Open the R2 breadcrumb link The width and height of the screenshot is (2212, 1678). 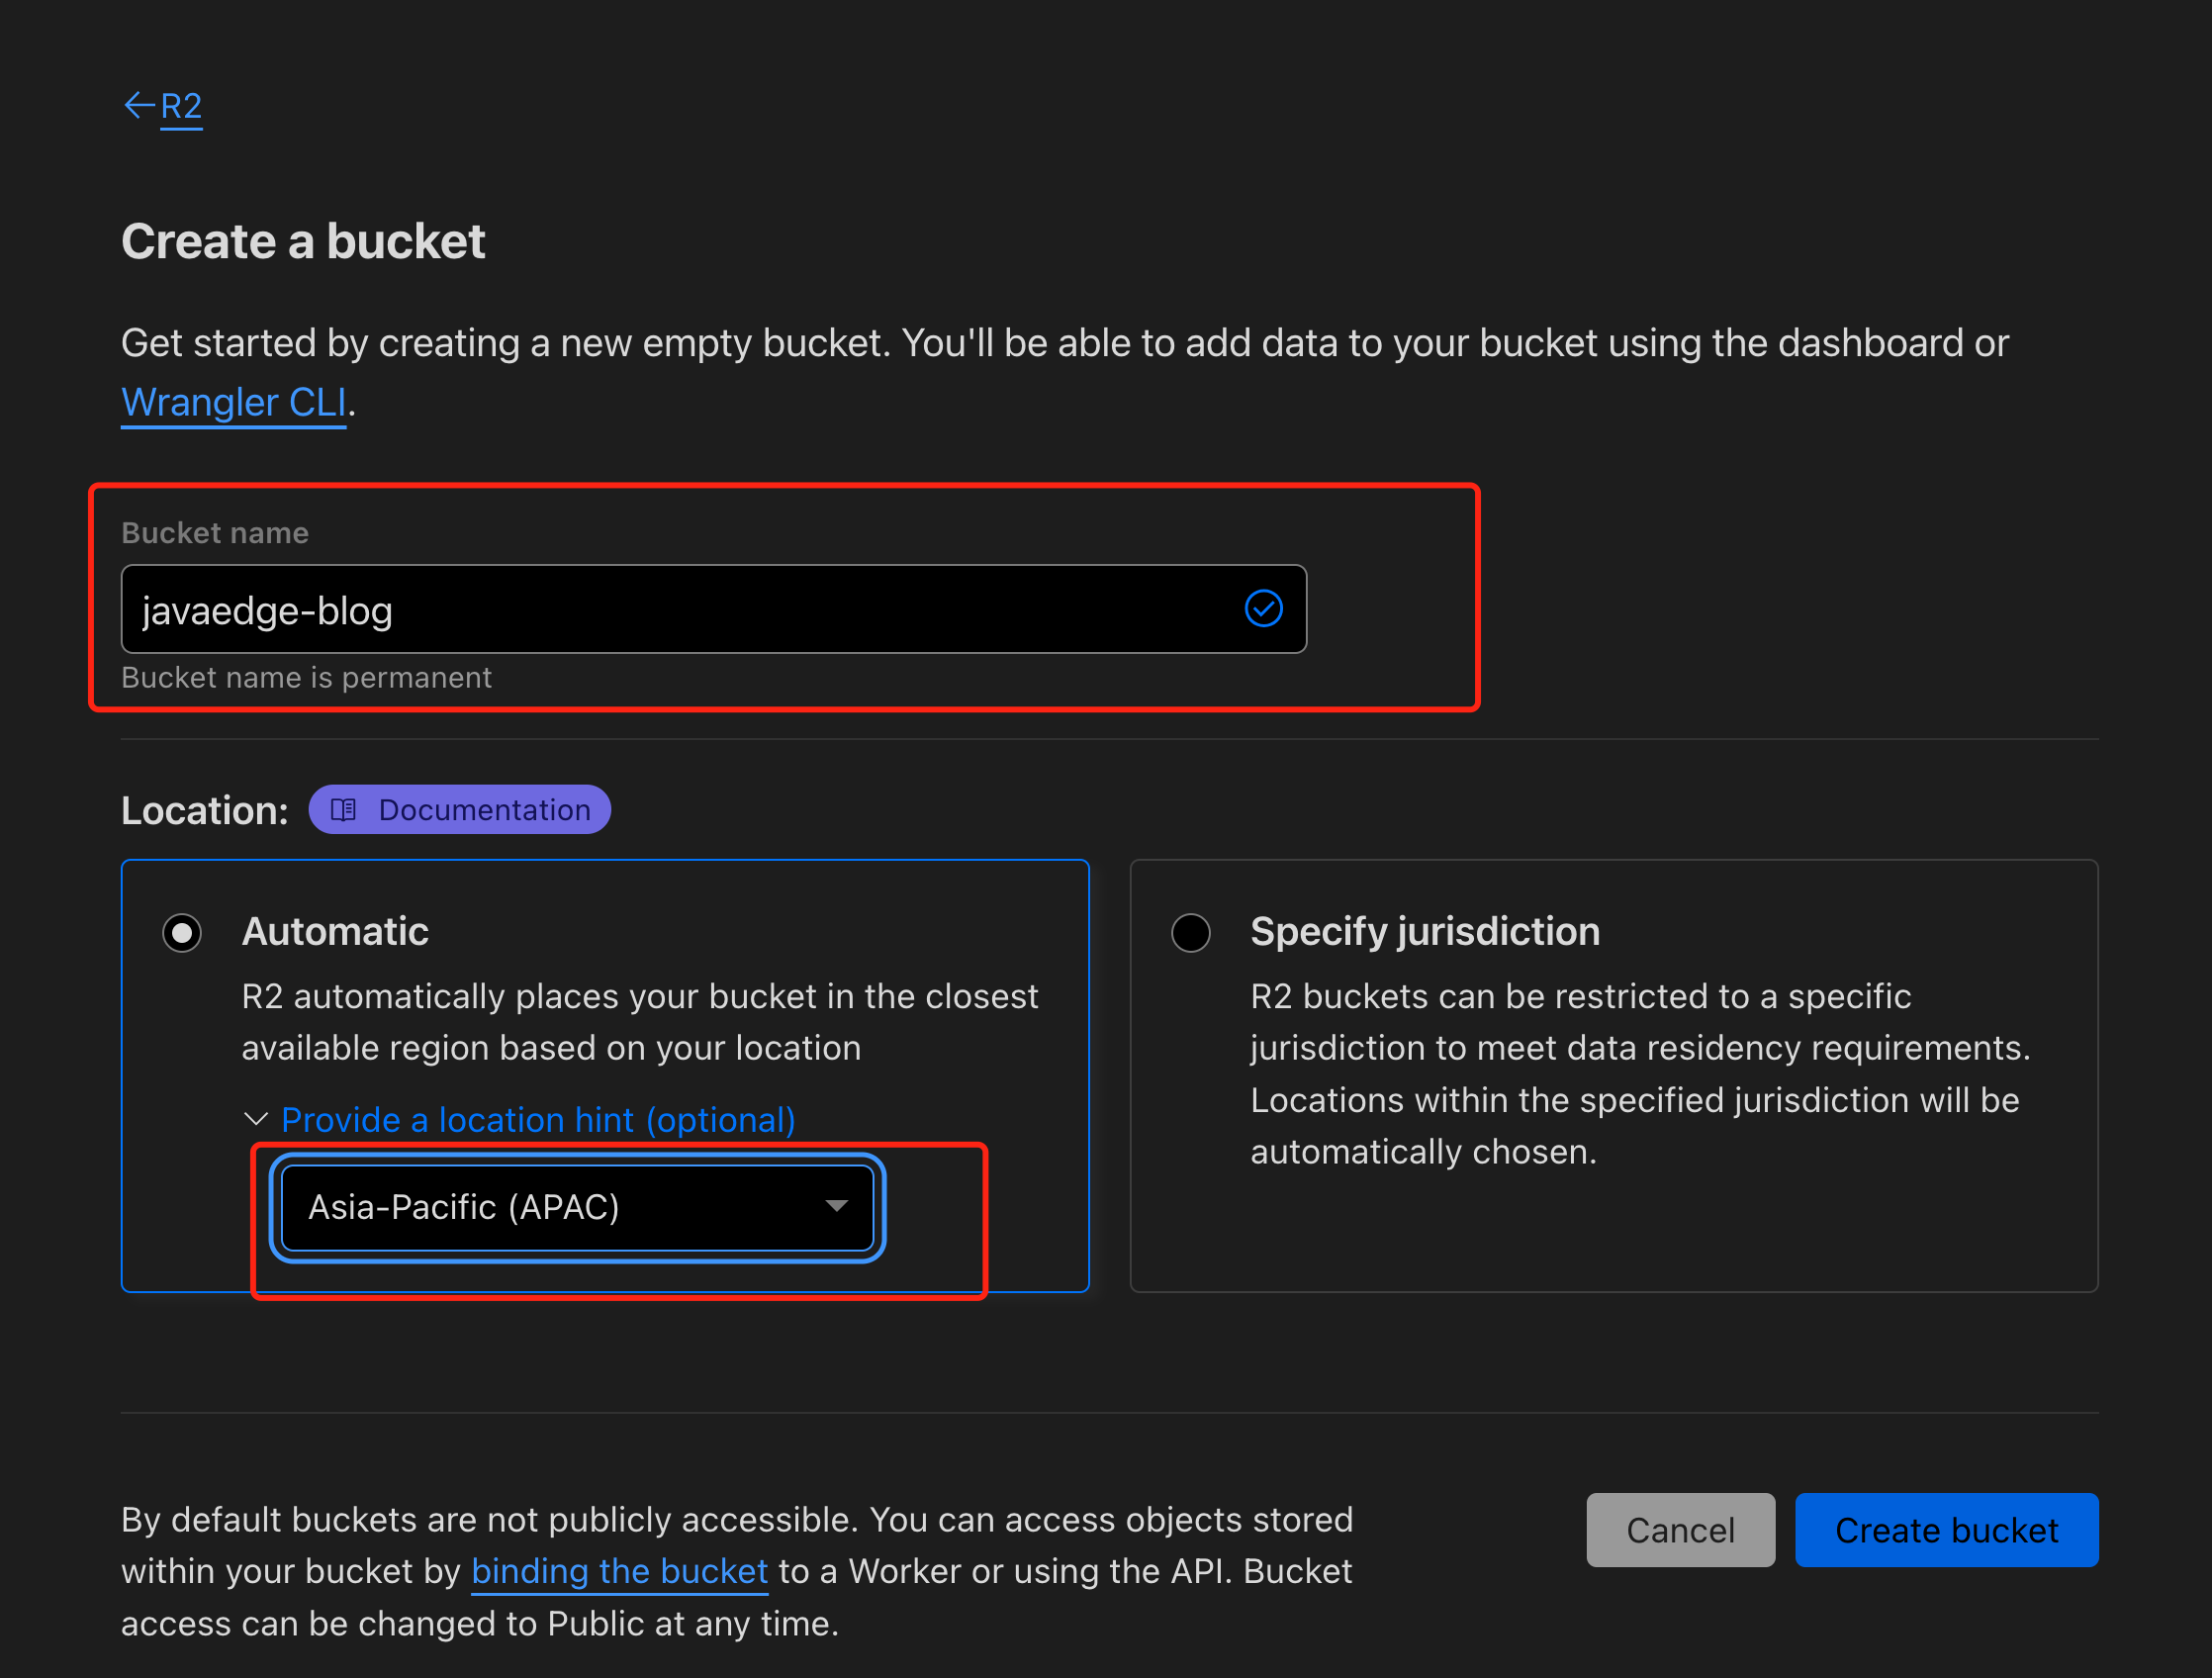pos(181,106)
